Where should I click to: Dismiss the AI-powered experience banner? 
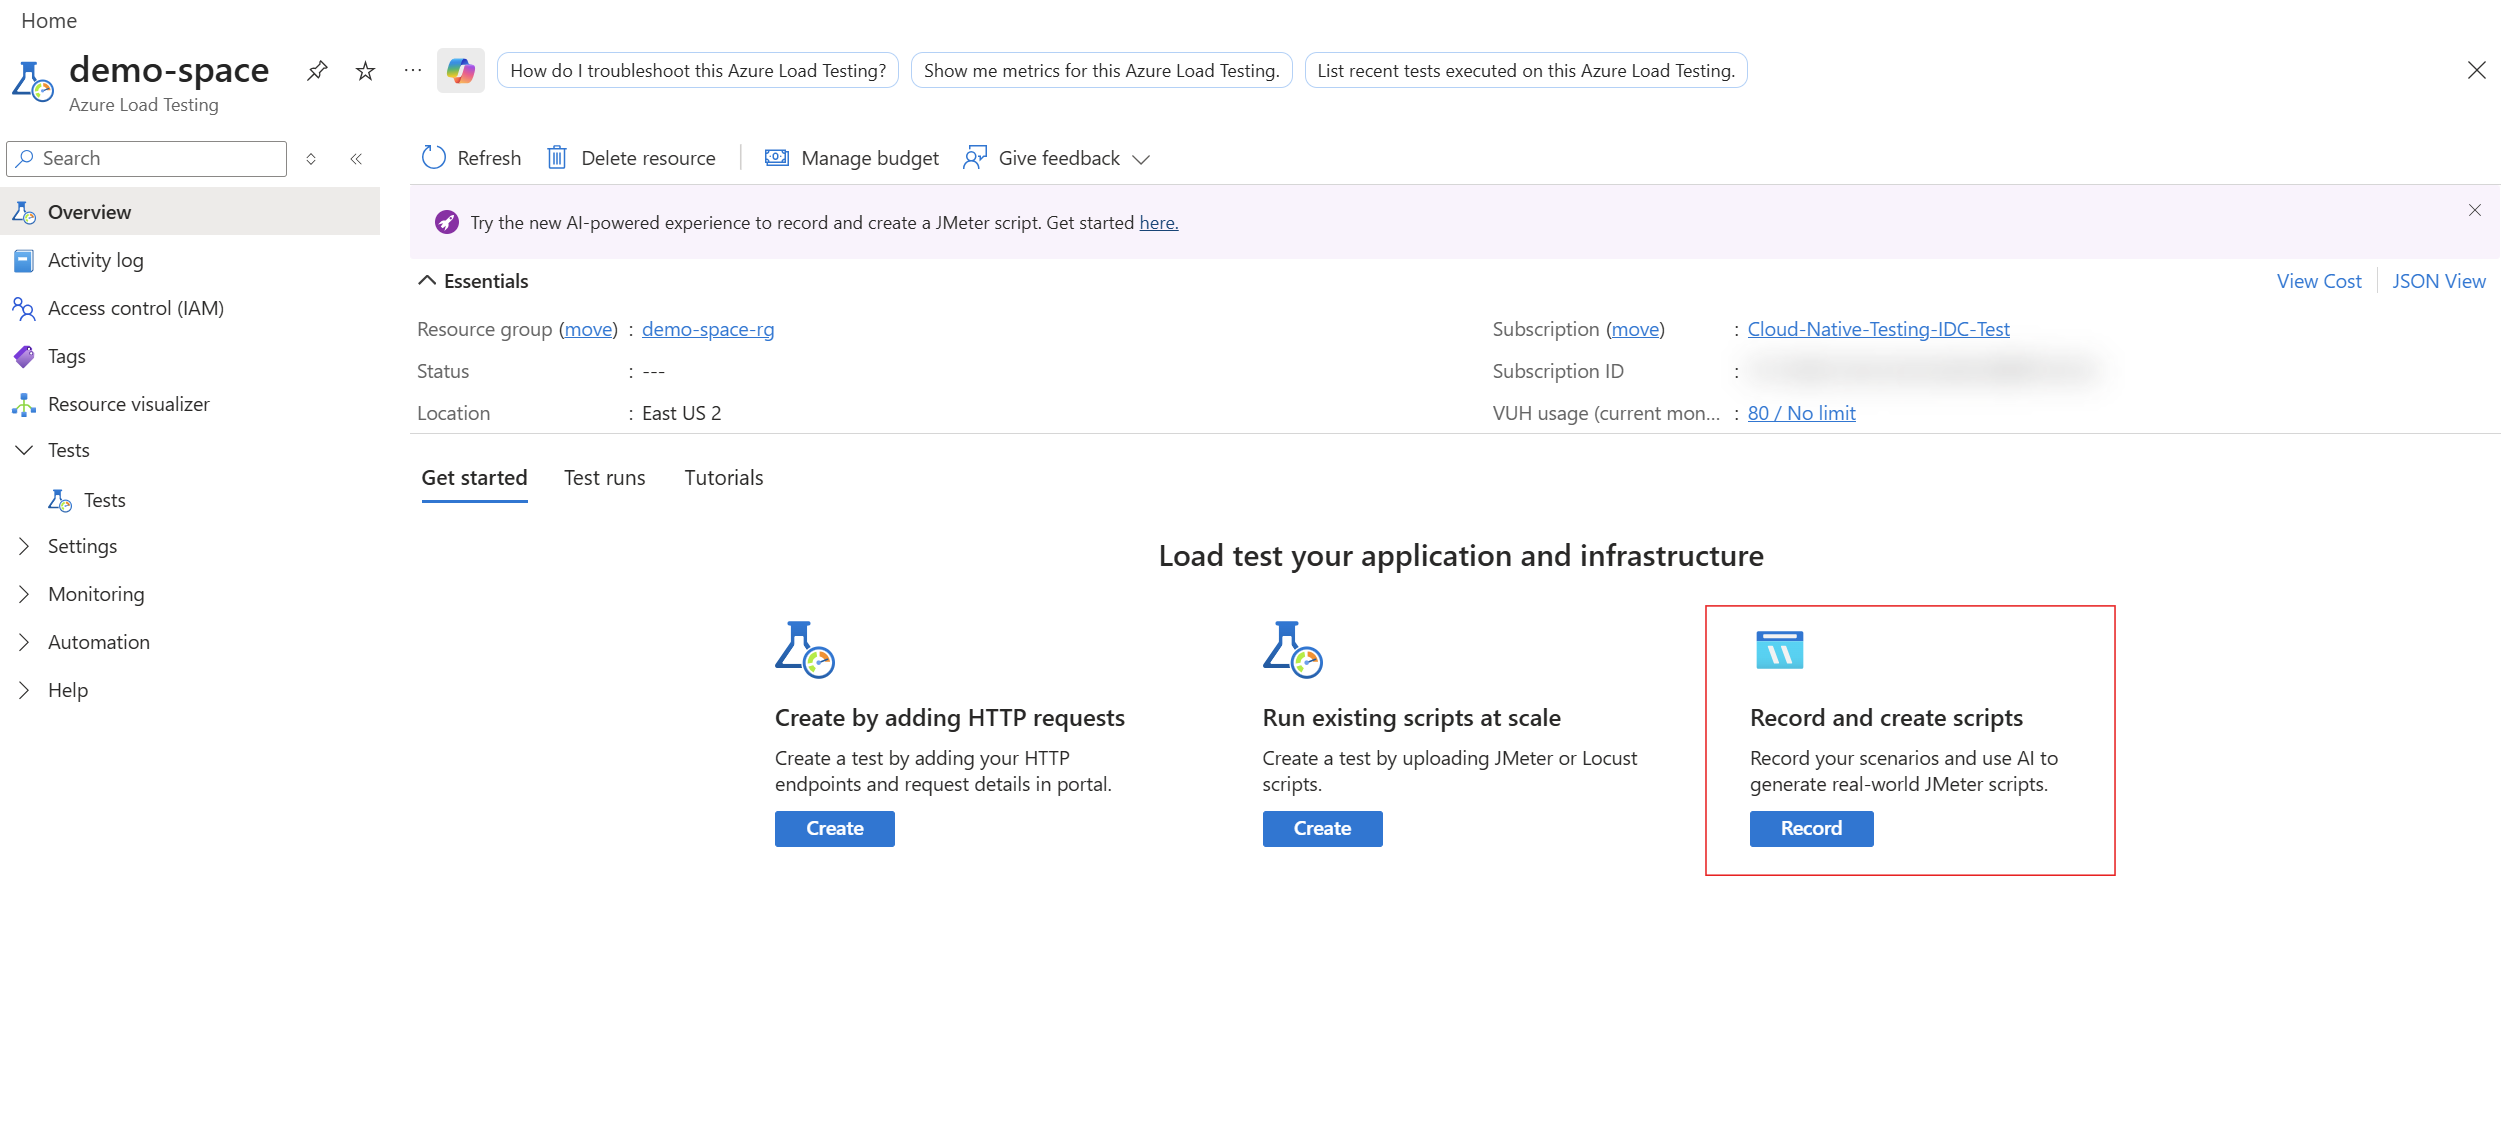[x=2474, y=210]
